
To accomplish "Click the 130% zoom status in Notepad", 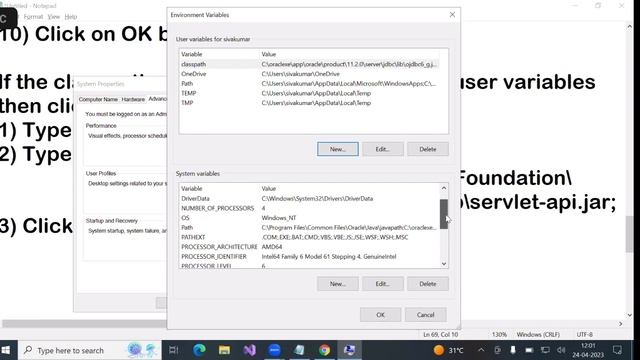I will [x=499, y=335].
